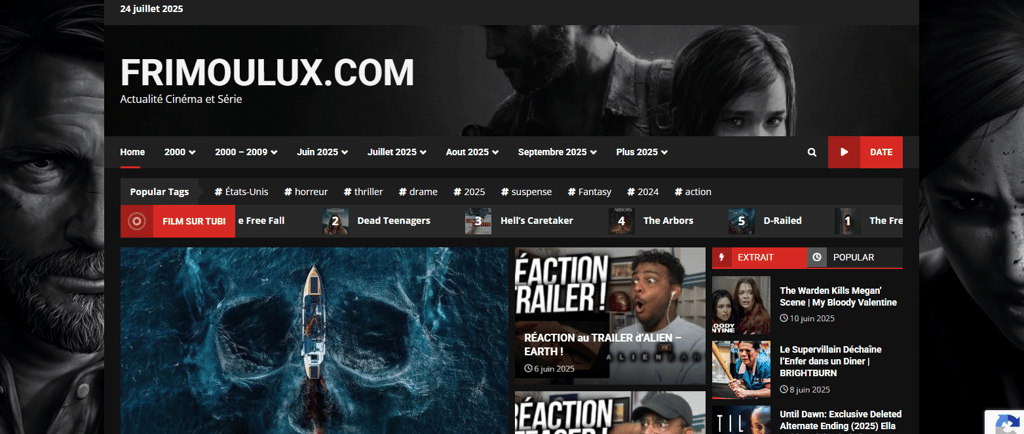This screenshot has height=434, width=1024.
Task: Select the 2024 tag
Action: point(643,192)
